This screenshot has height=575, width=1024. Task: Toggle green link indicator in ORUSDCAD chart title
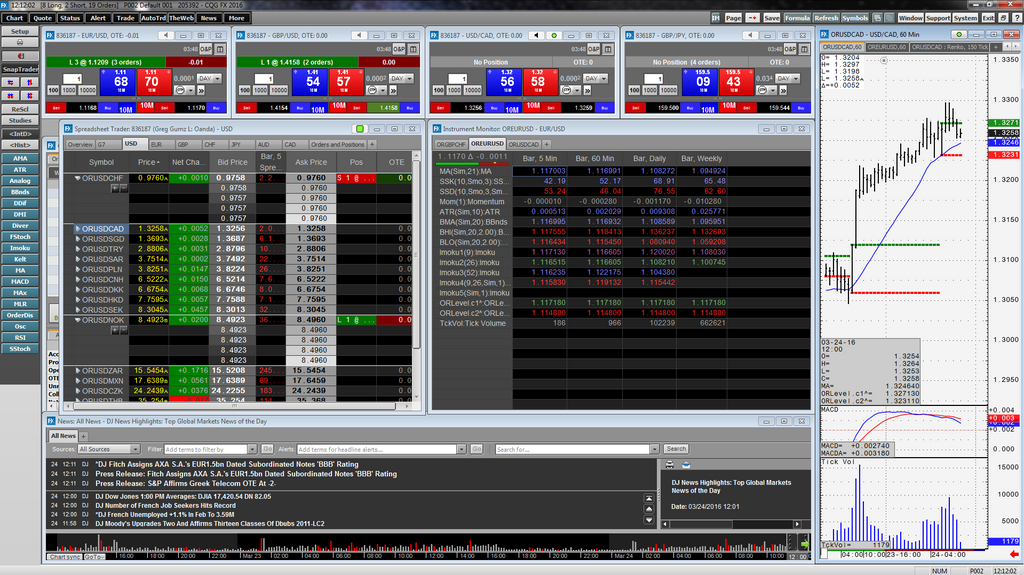959,34
